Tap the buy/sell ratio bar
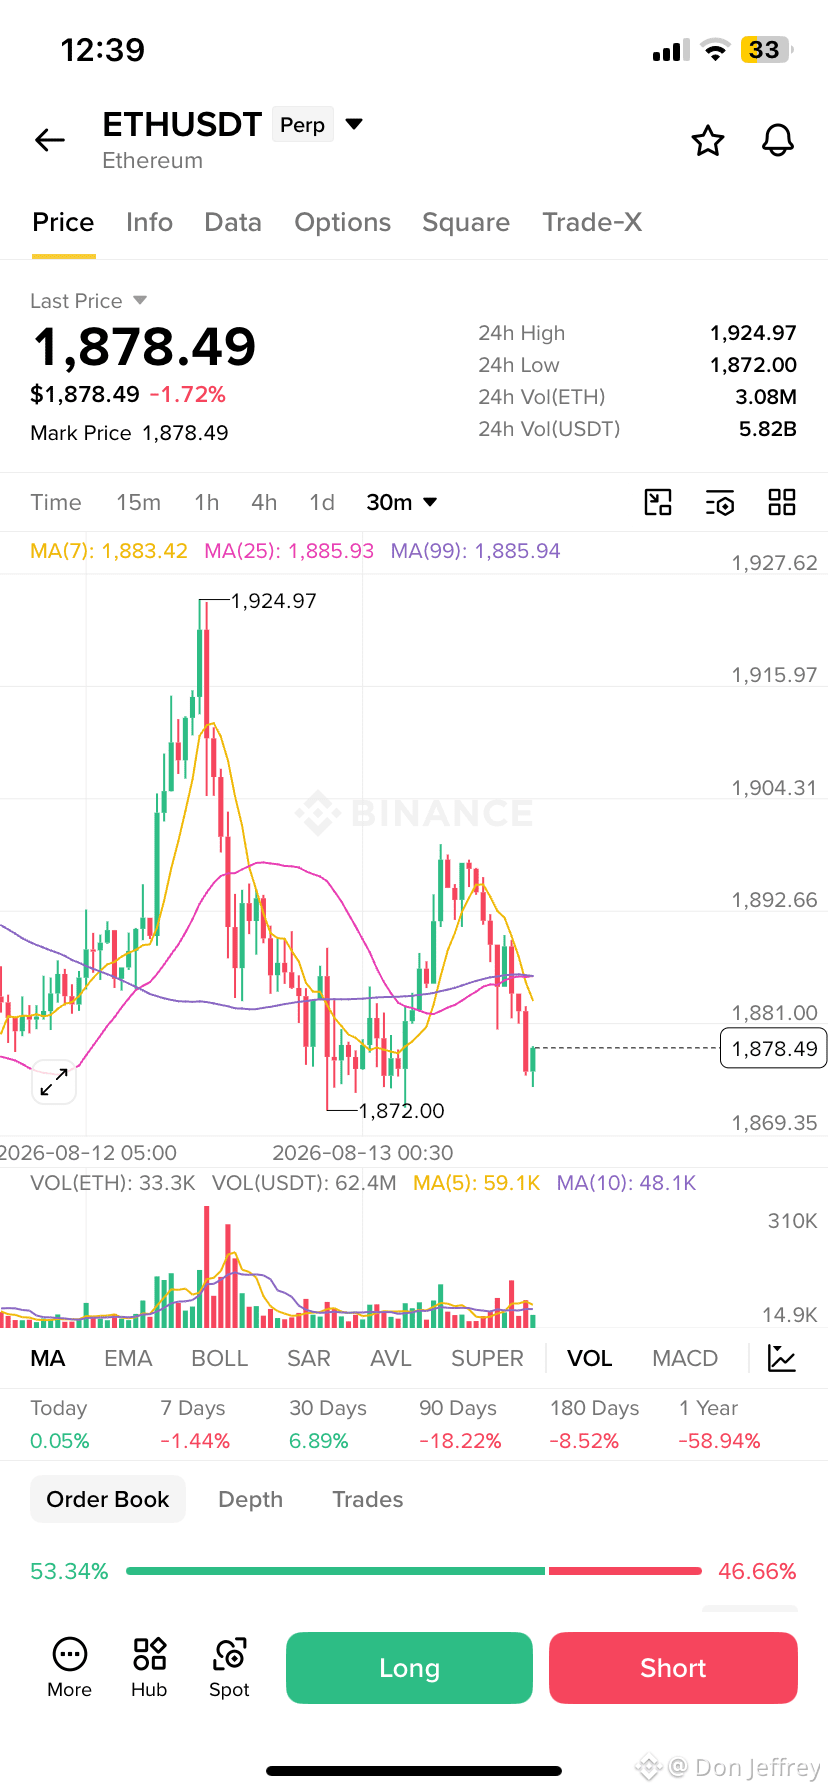The height and width of the screenshot is (1792, 828). [413, 1571]
